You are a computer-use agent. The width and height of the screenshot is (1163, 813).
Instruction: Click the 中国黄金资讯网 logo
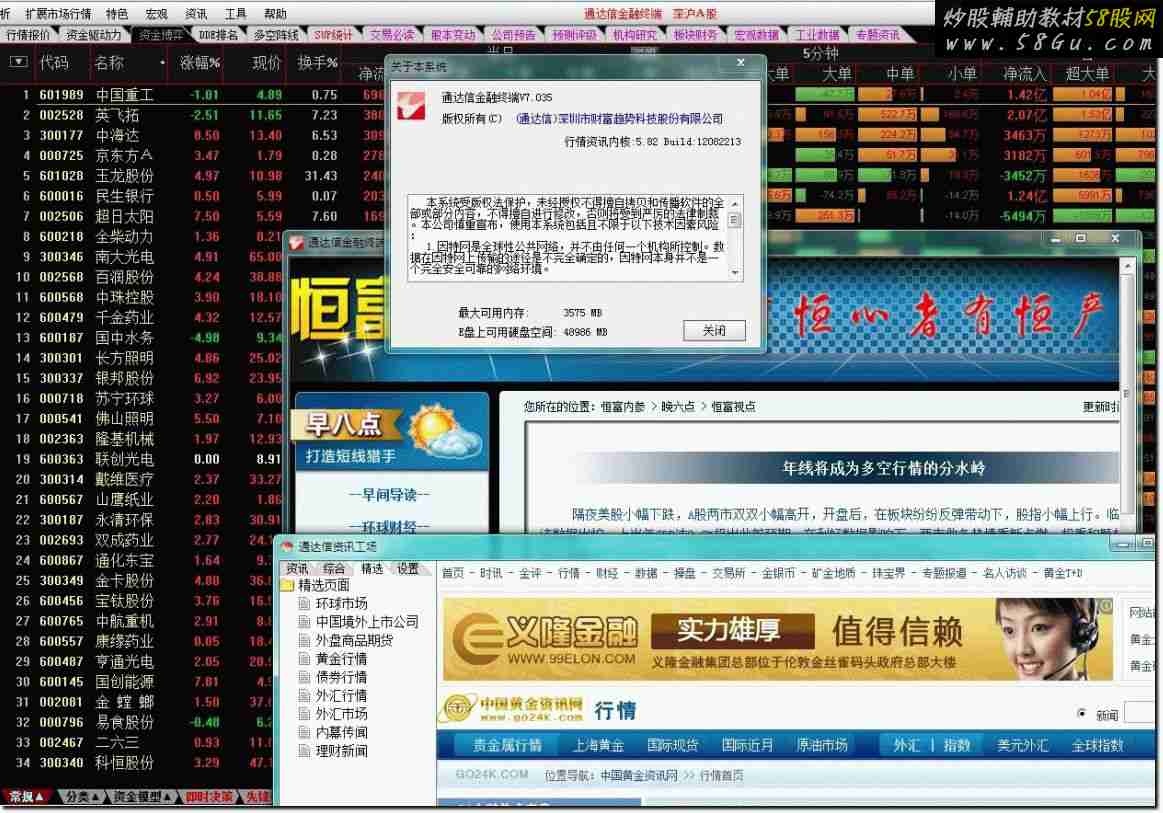point(512,710)
